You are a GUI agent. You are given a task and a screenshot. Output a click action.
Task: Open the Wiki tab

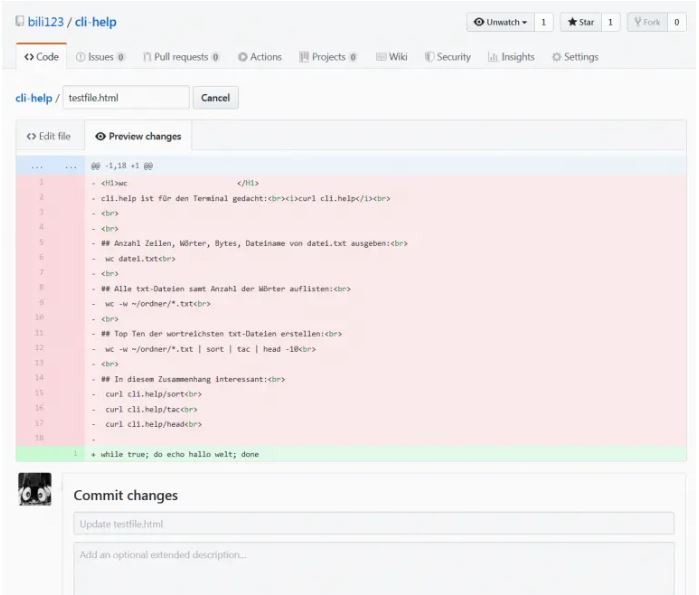click(x=391, y=57)
